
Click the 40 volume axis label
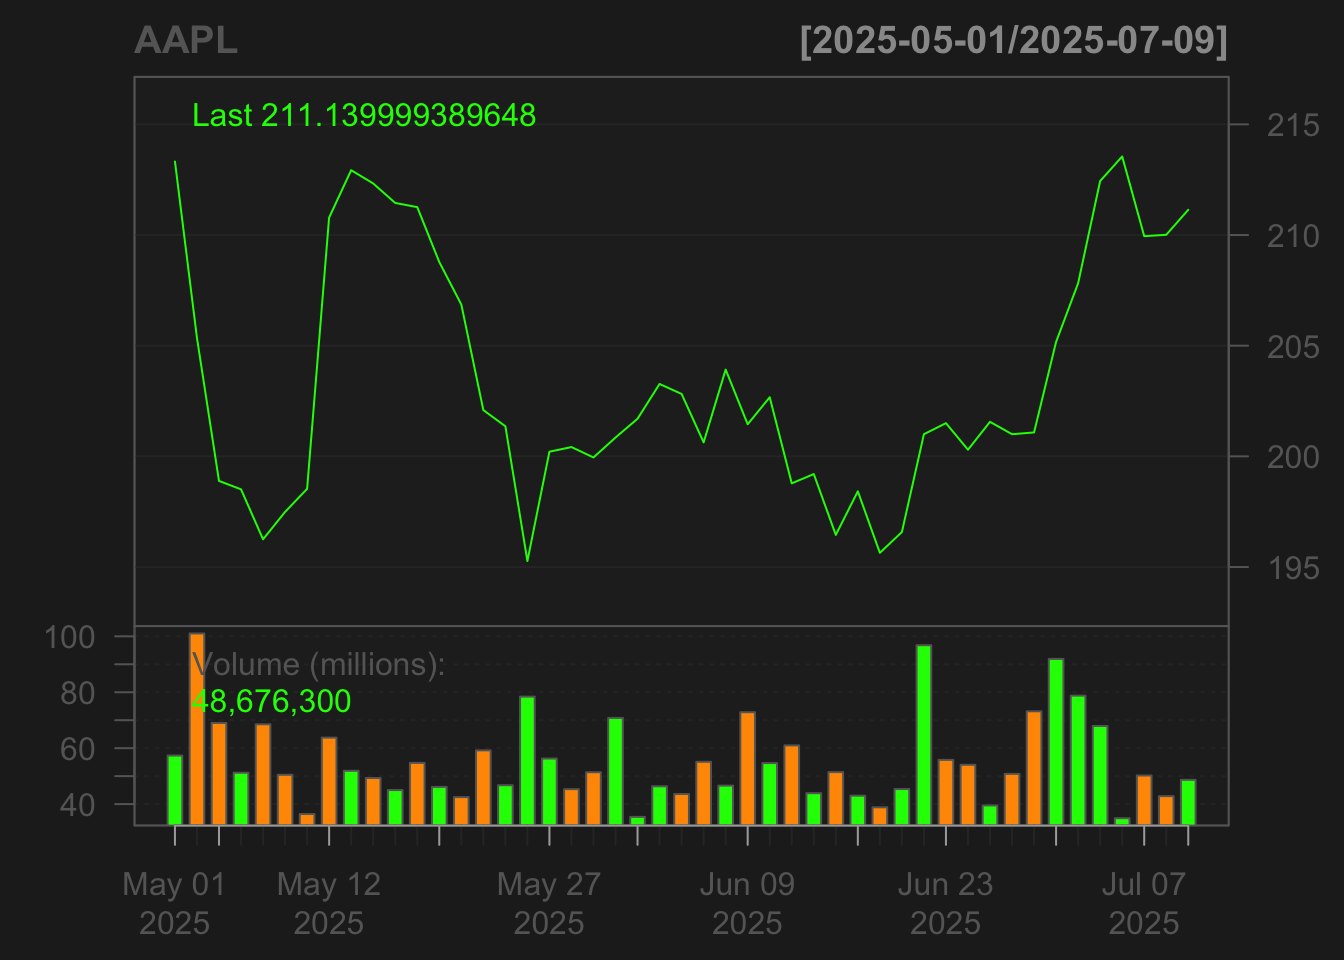(78, 805)
